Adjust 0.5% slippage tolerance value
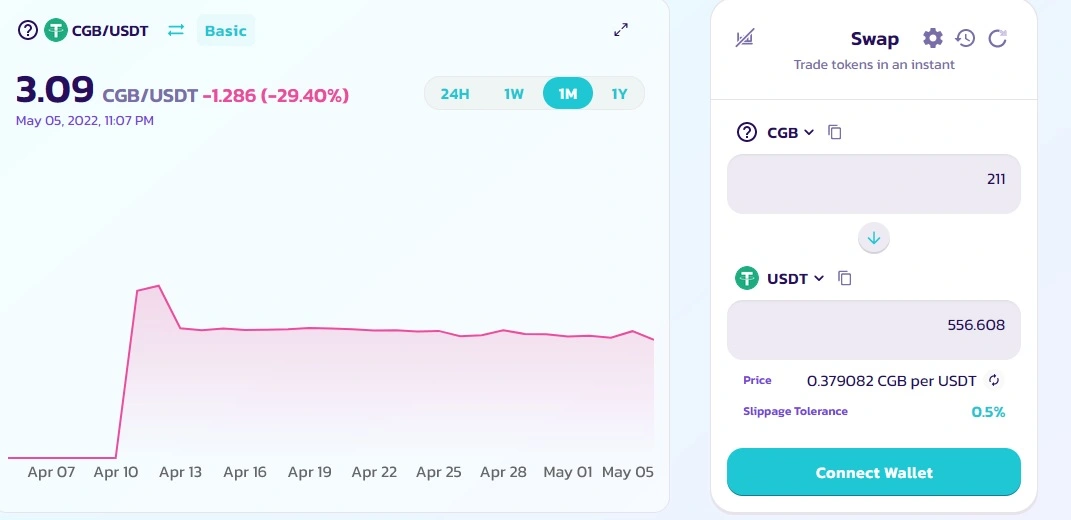Screen dimensions: 1071x520 tap(988, 412)
